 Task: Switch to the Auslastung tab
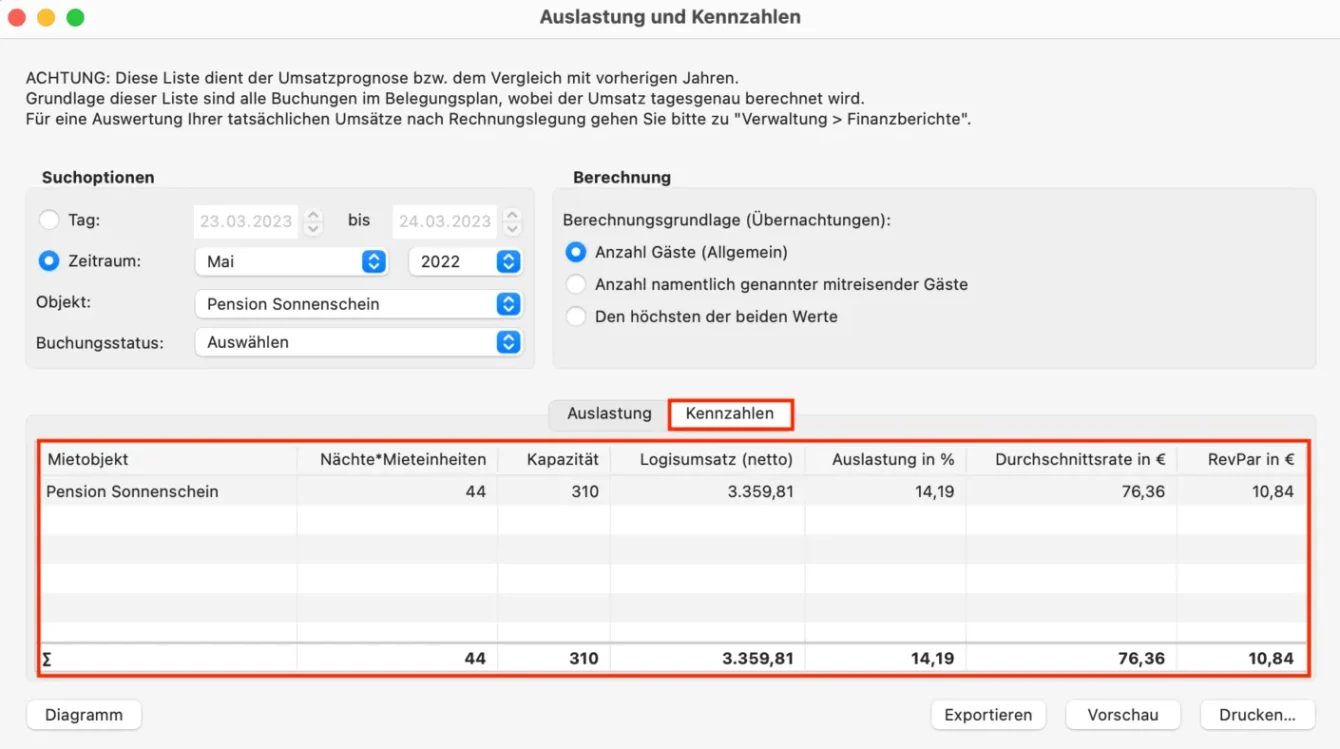coord(609,413)
